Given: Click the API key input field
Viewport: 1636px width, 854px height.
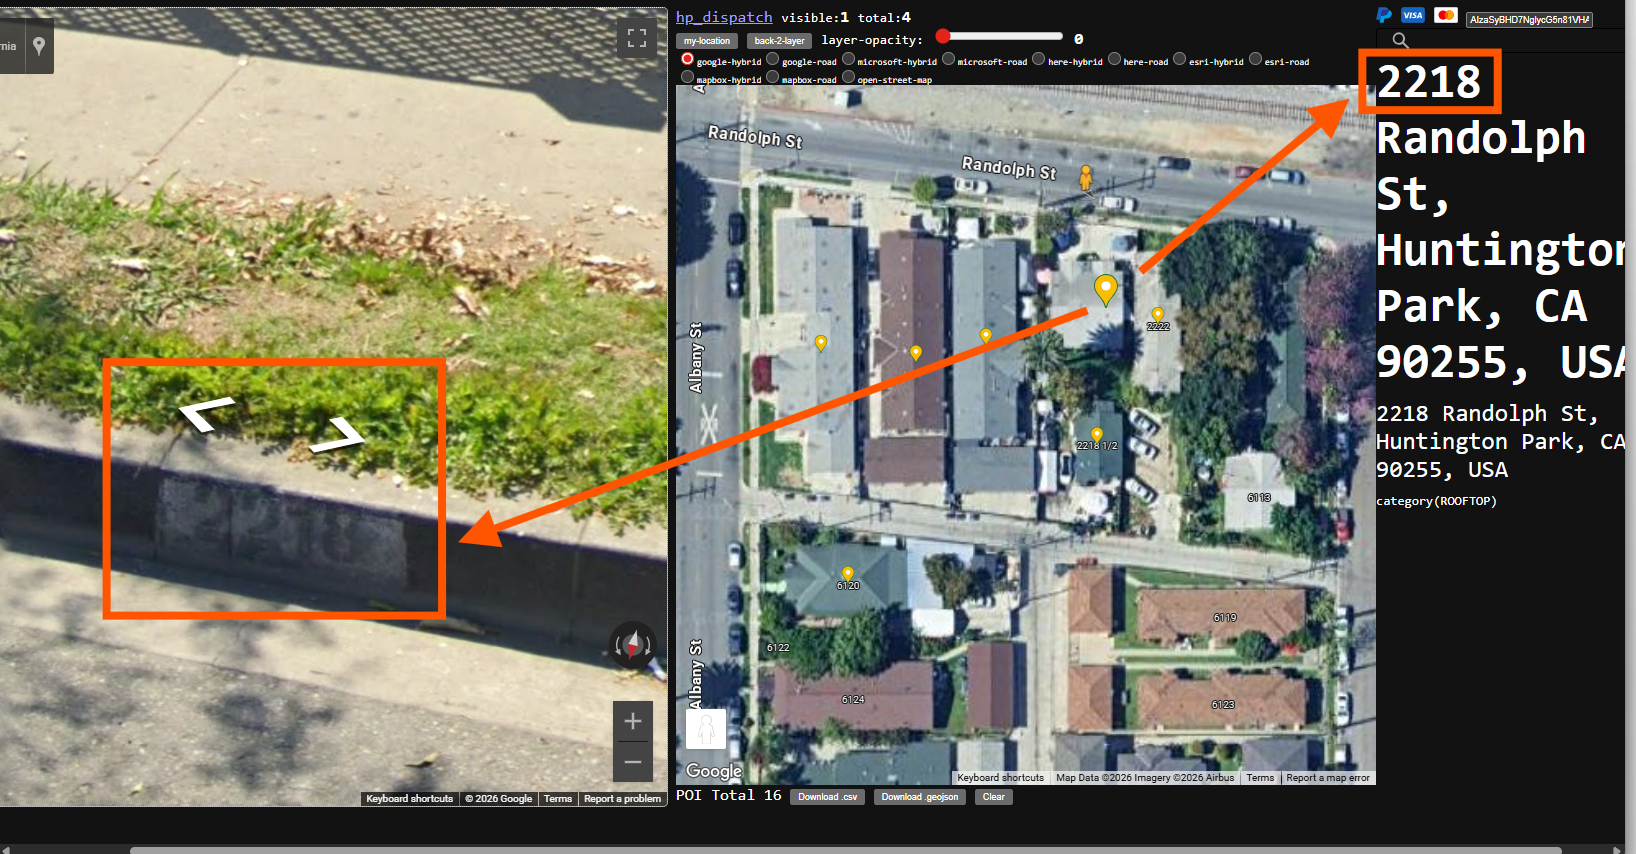Looking at the screenshot, I should pyautogui.click(x=1528, y=19).
